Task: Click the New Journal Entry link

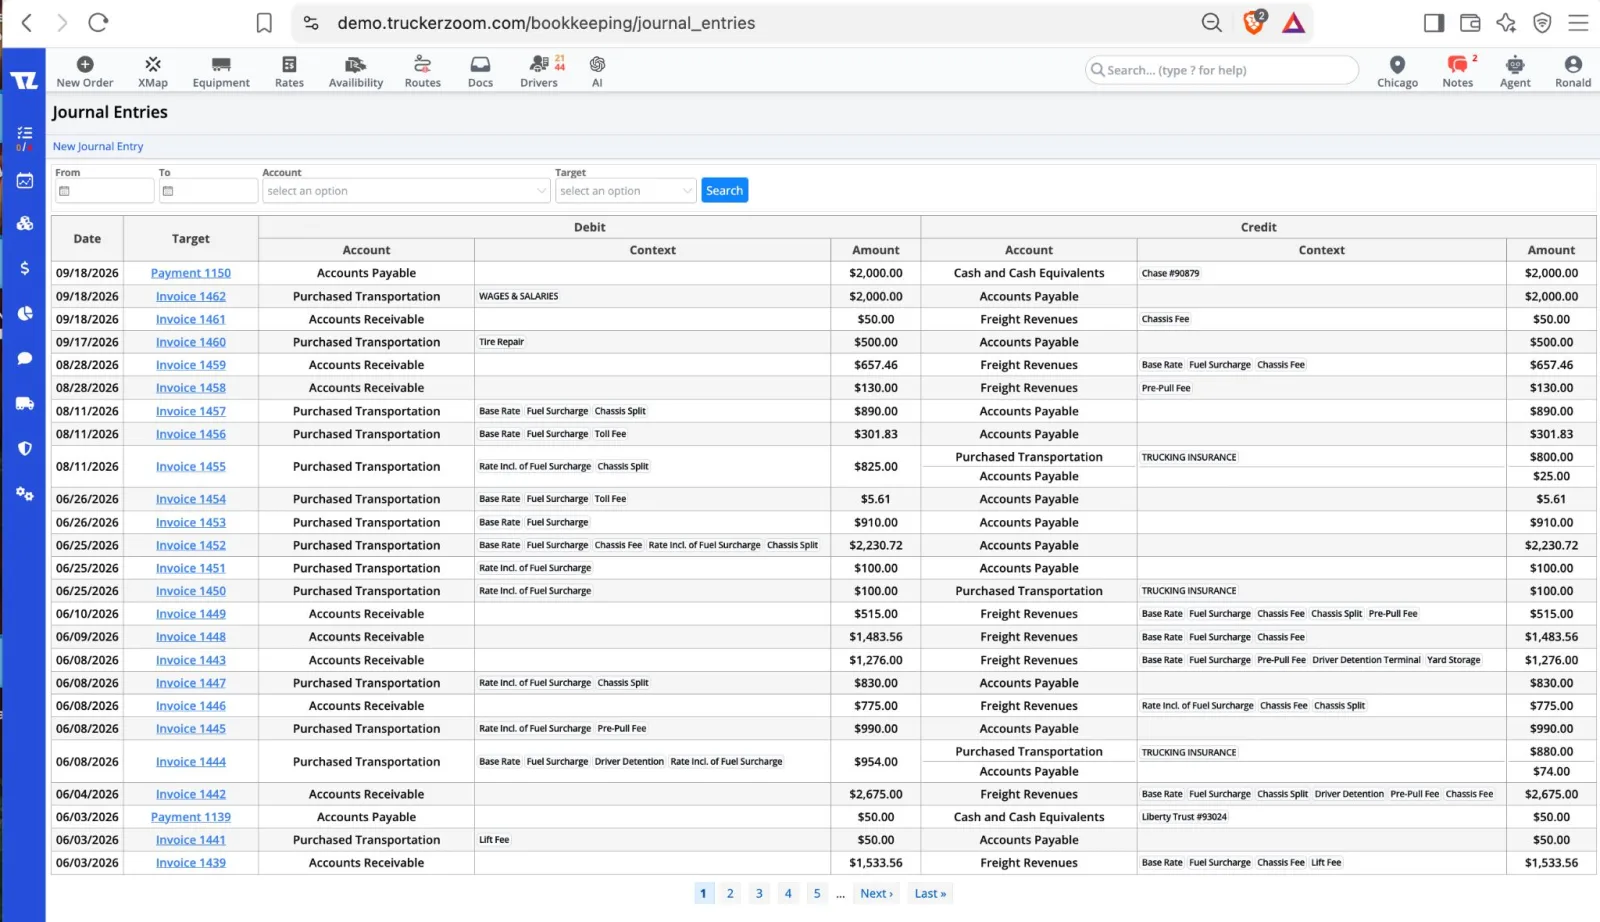Action: point(98,146)
